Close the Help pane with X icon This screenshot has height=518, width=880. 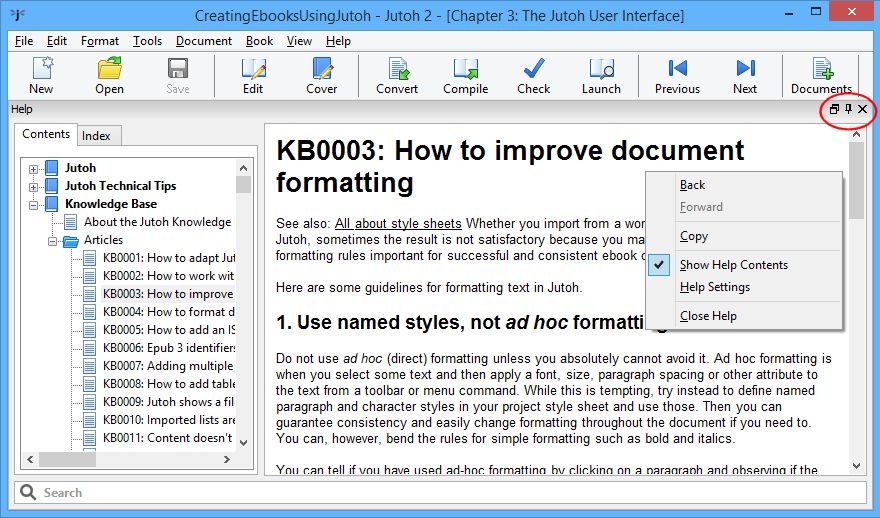(863, 109)
